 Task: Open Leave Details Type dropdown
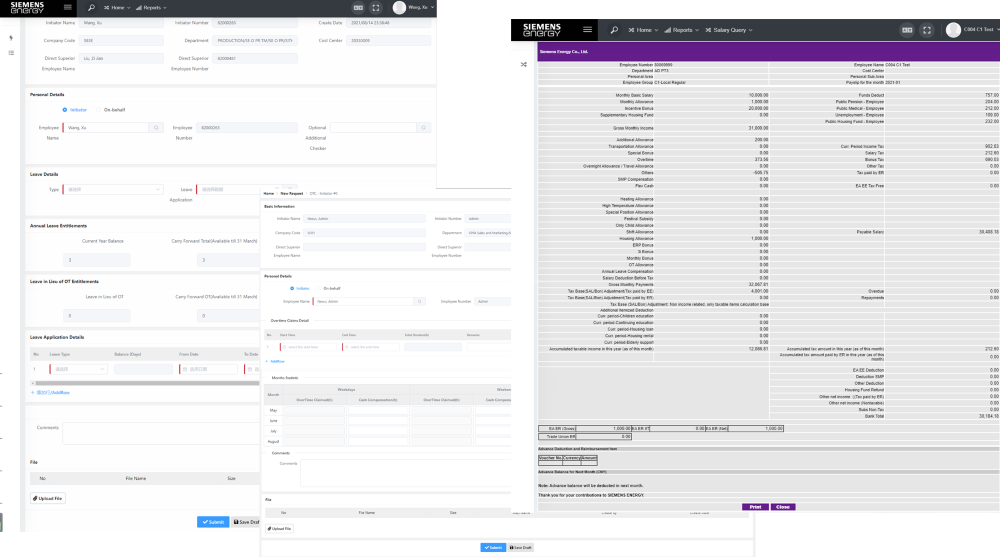pyautogui.click(x=113, y=189)
